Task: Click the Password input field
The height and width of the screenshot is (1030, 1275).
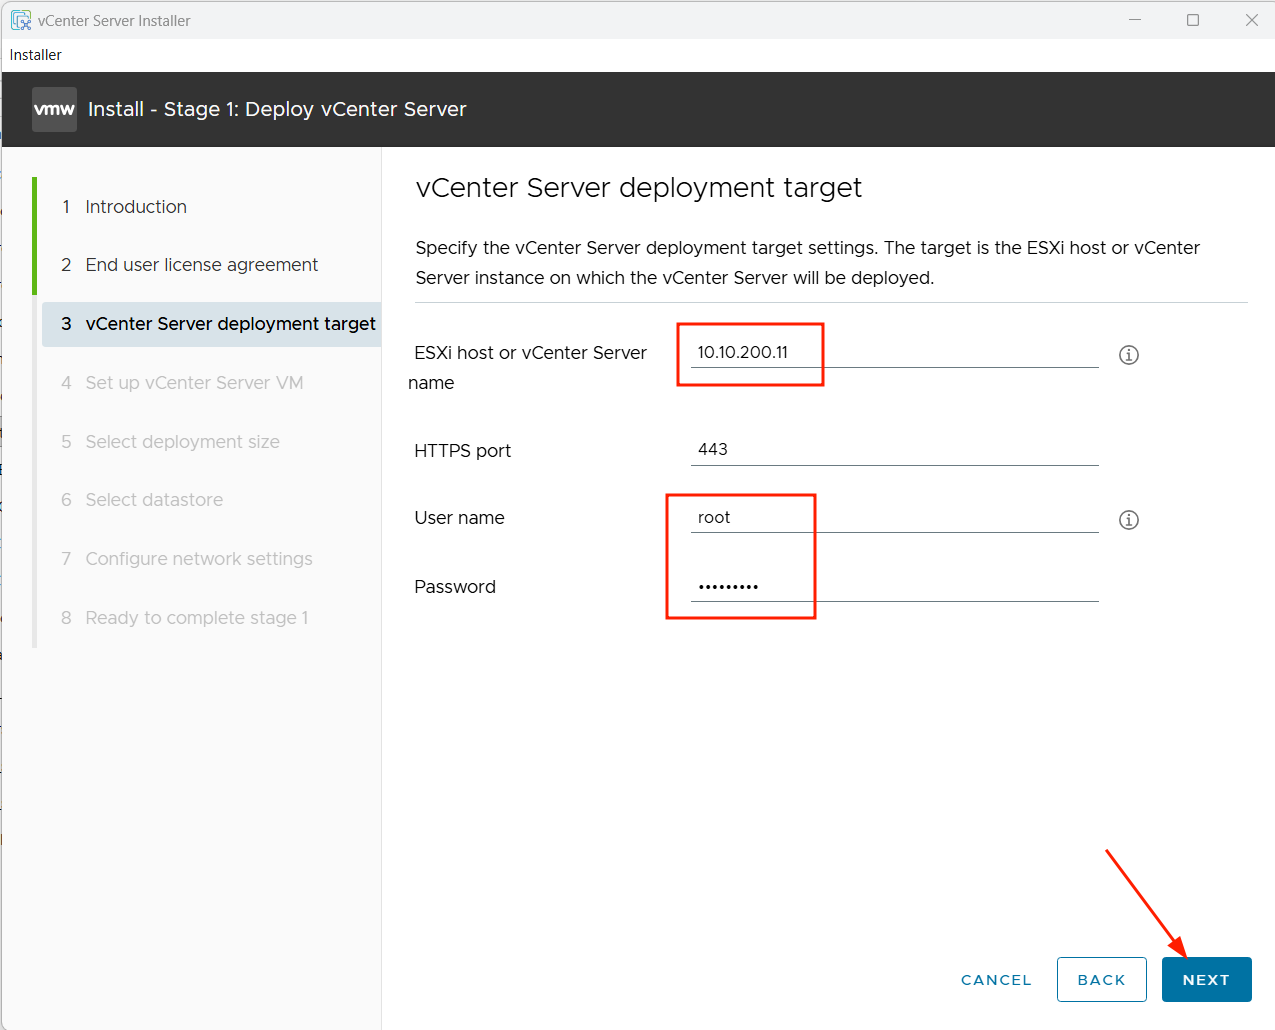Action: (x=894, y=586)
